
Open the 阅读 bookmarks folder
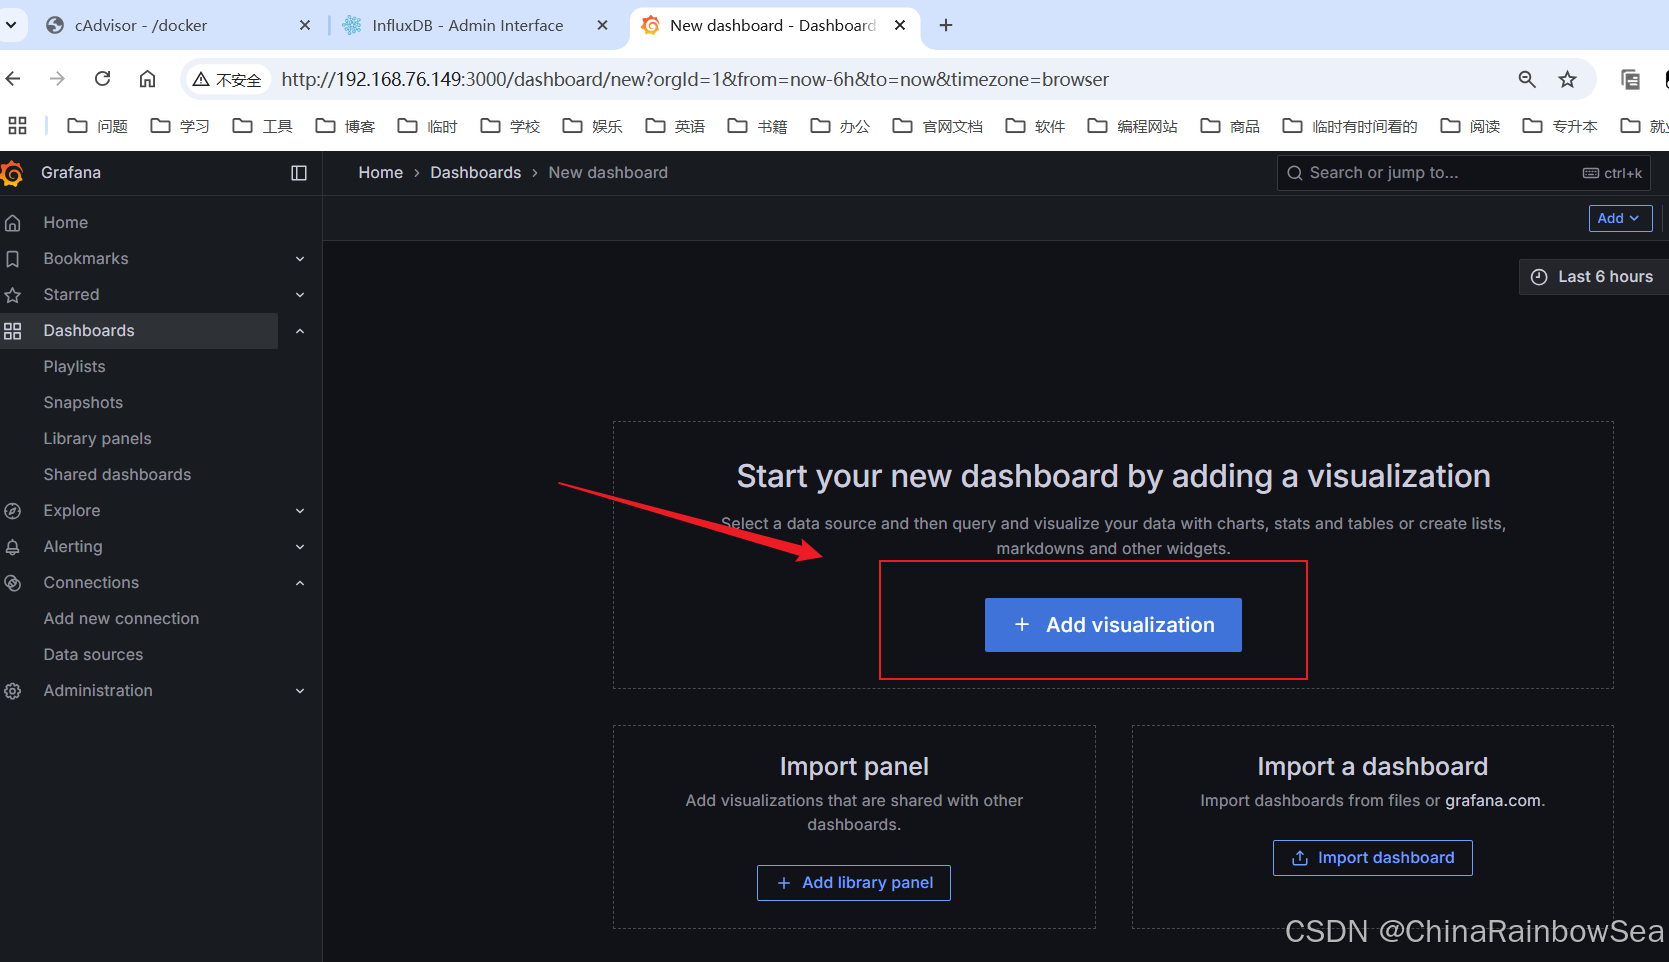(x=1470, y=126)
